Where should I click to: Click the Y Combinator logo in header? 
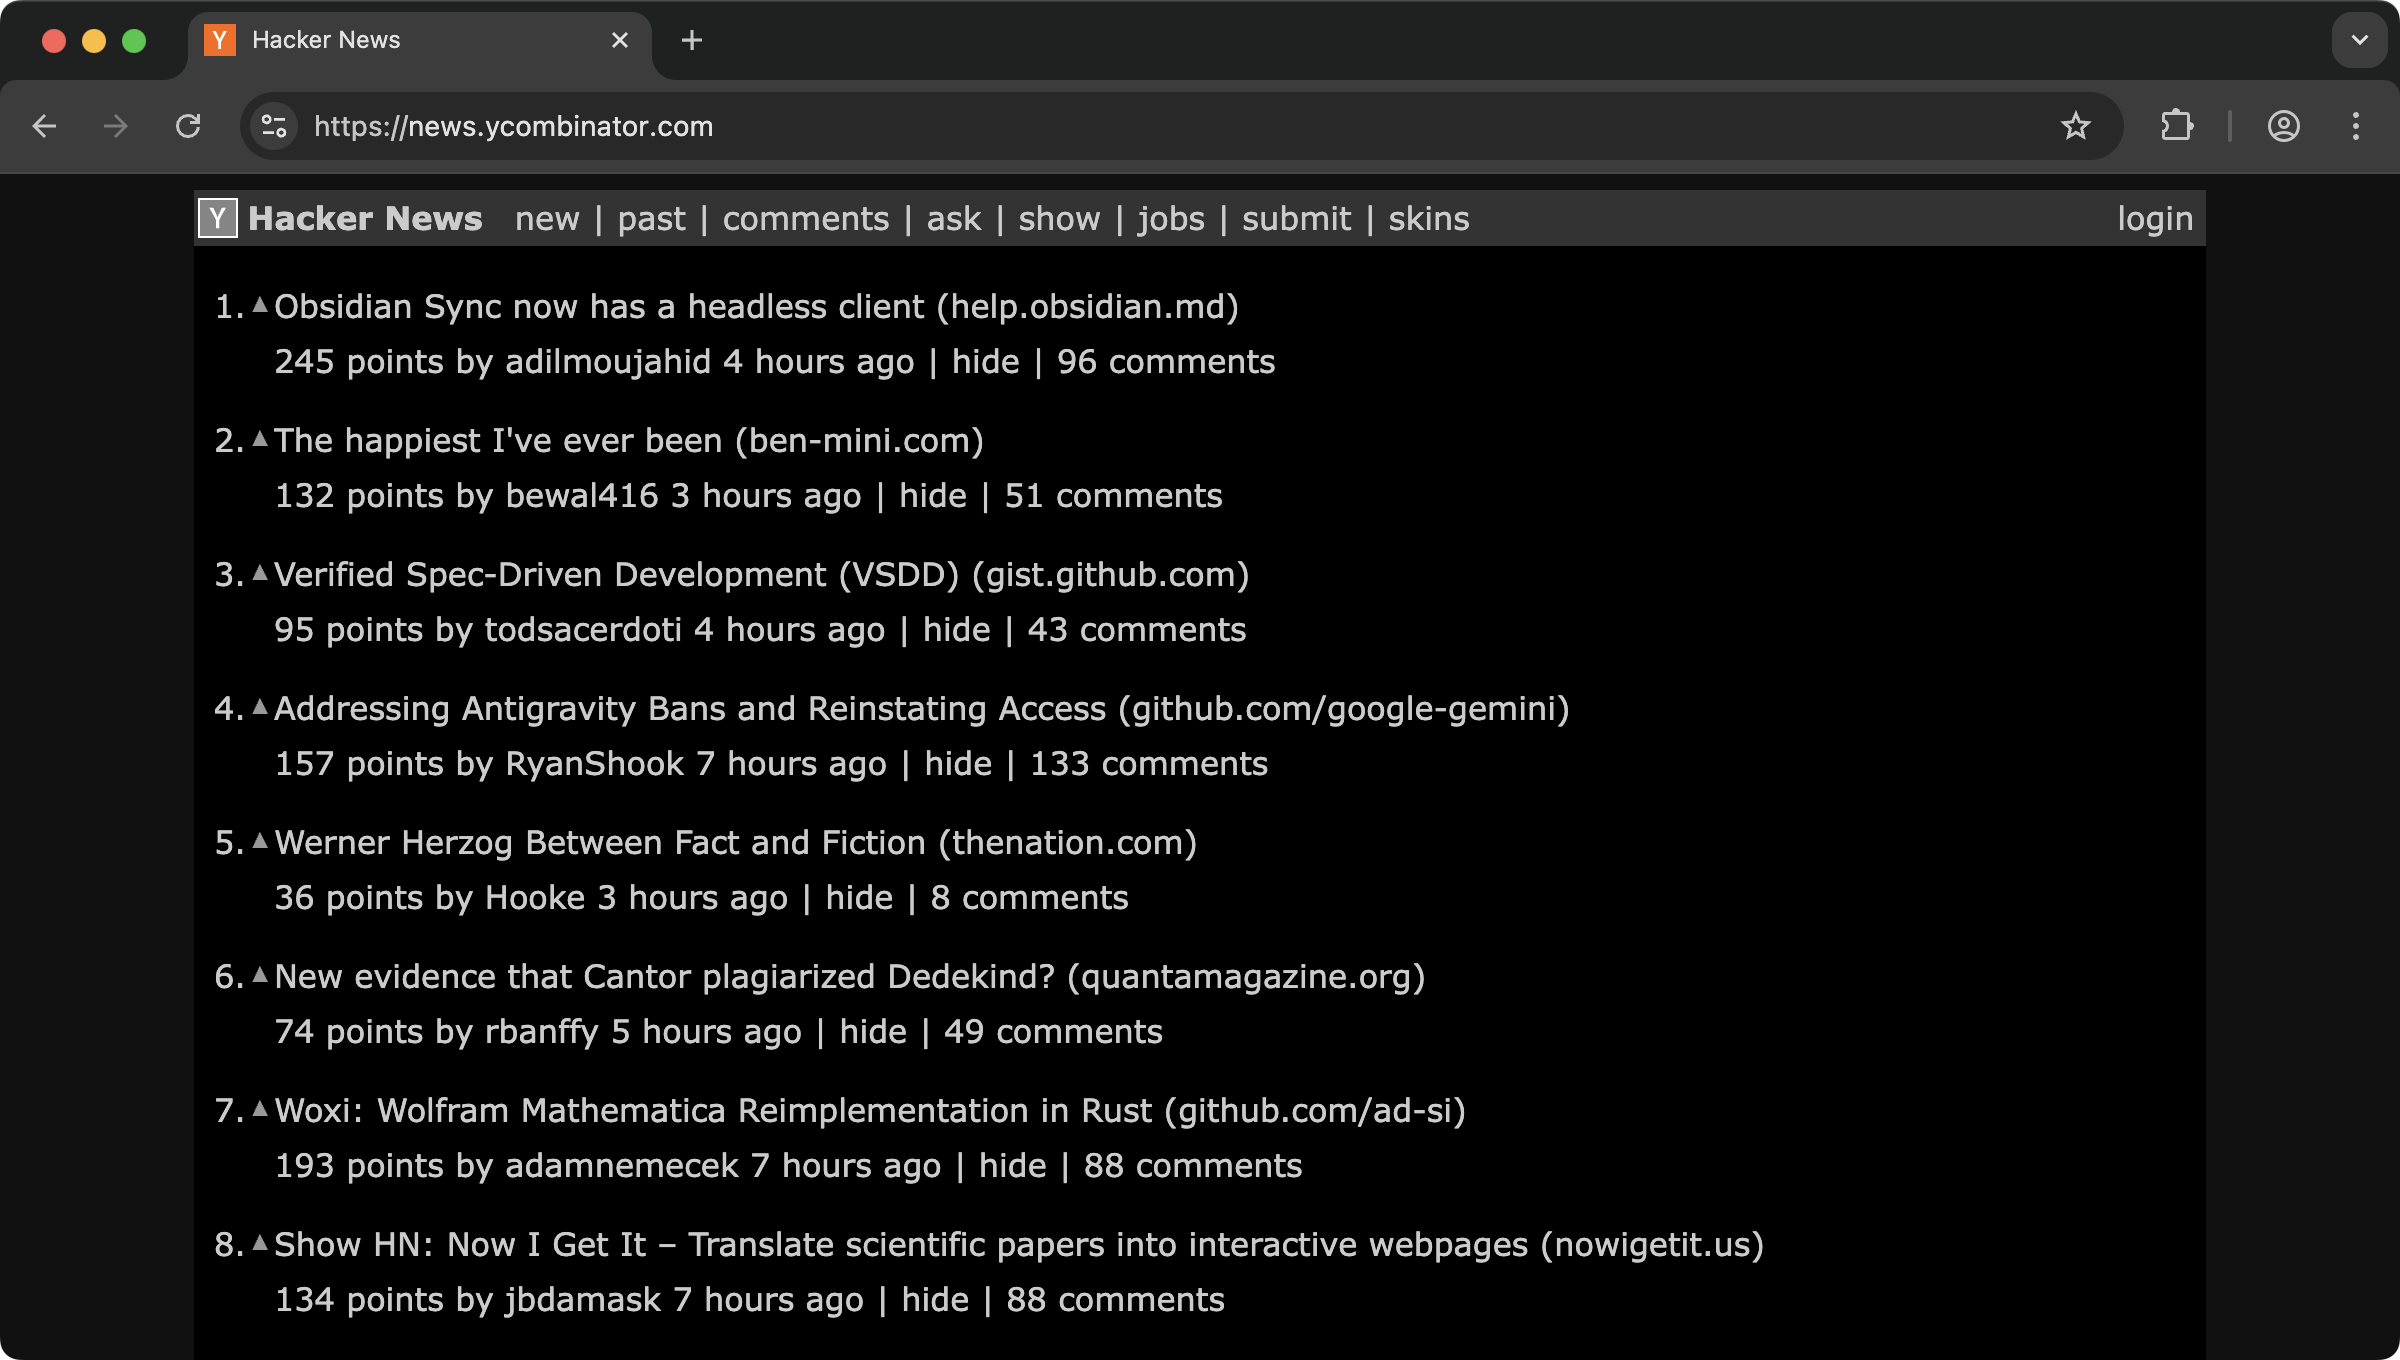(x=218, y=218)
